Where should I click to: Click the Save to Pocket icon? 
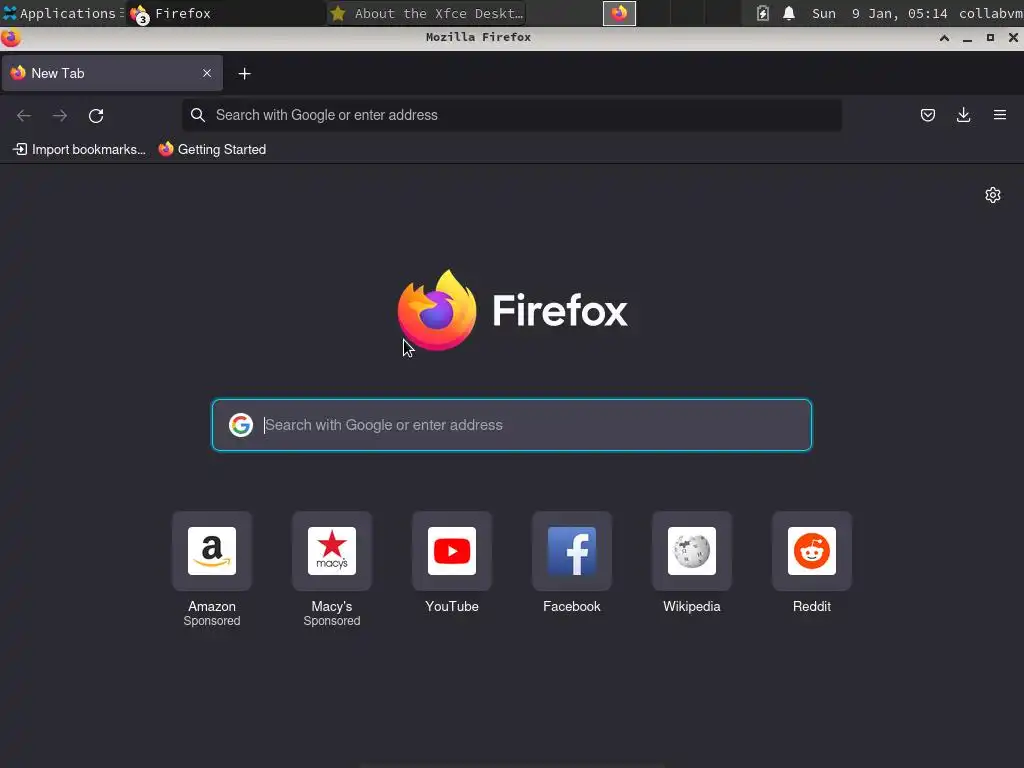(x=927, y=115)
